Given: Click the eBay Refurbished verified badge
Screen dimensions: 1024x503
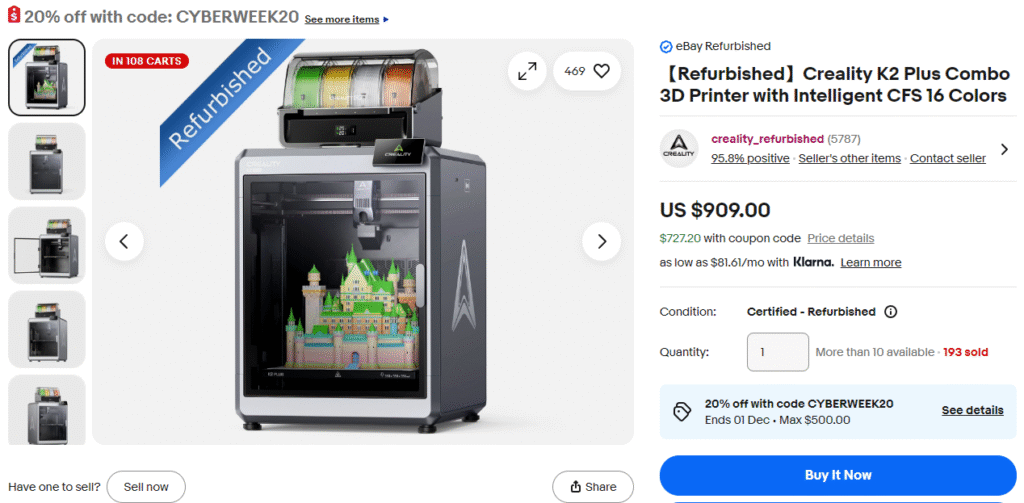Looking at the screenshot, I should pyautogui.click(x=666, y=46).
